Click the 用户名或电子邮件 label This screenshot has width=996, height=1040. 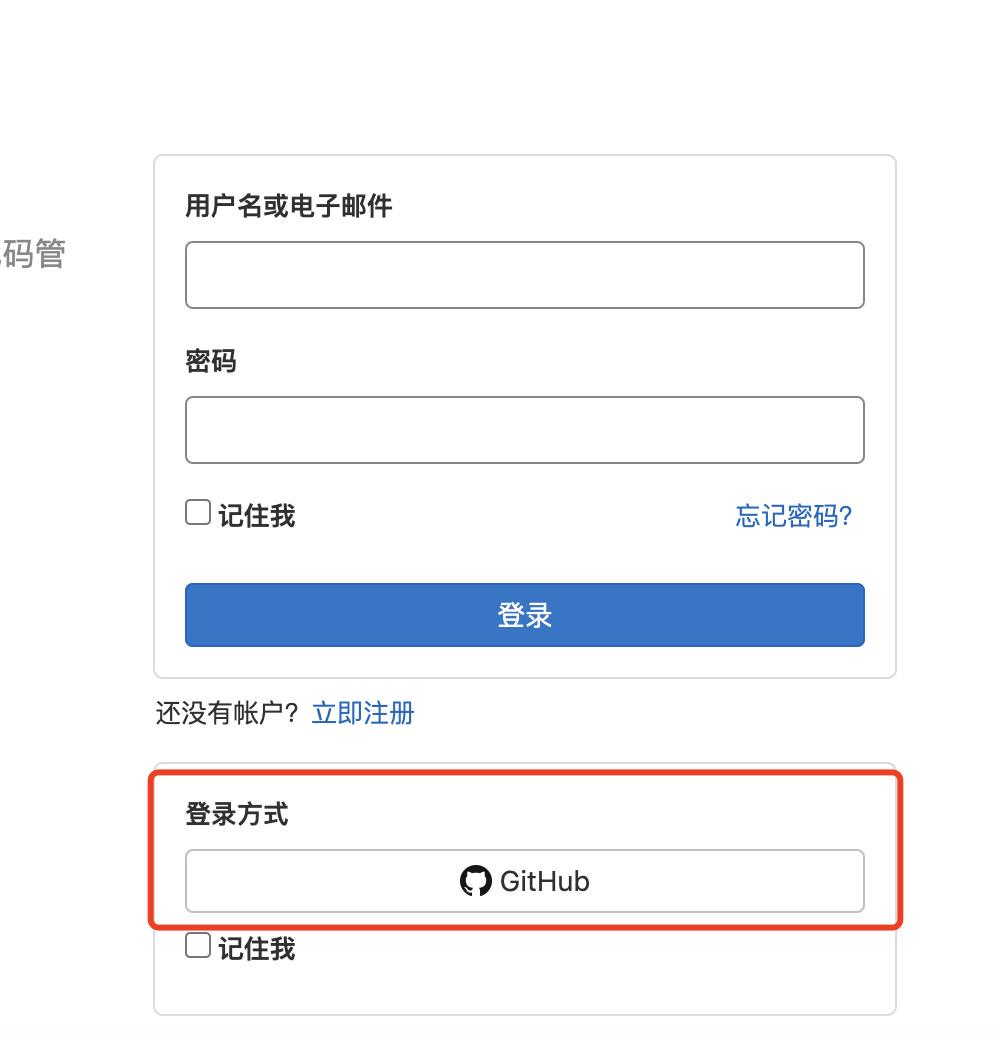[x=287, y=206]
